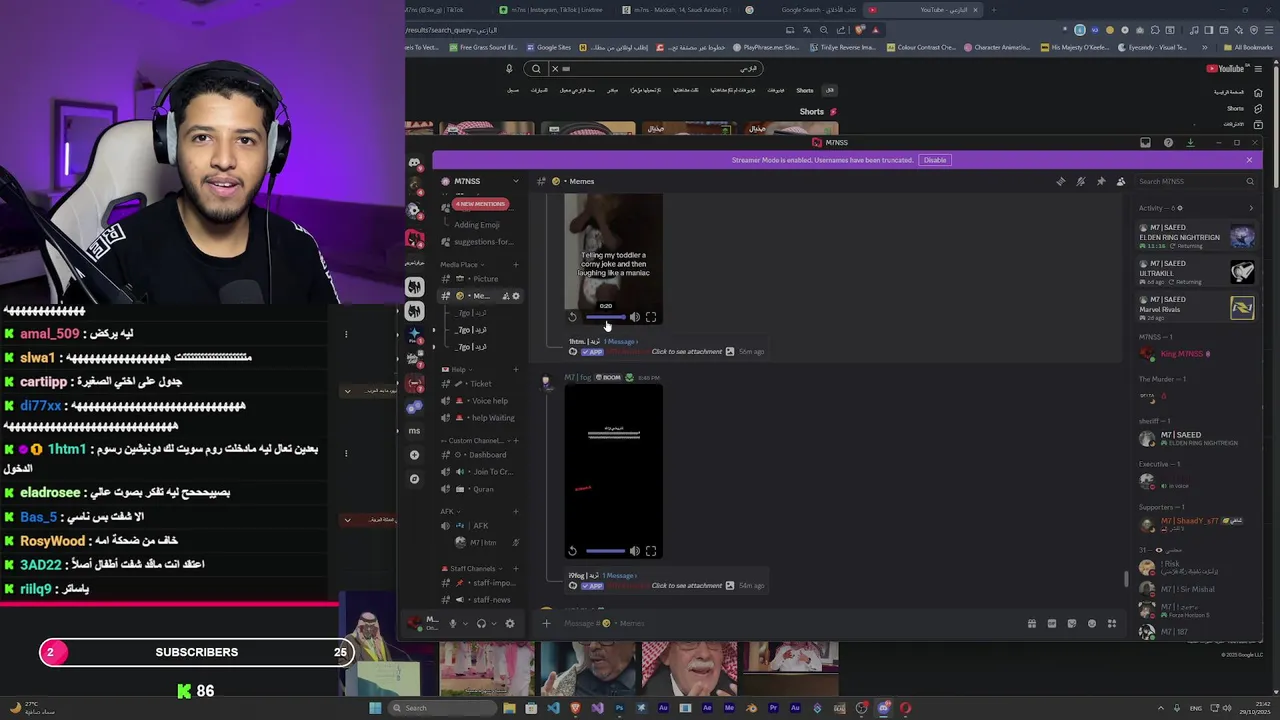Click the plus attach button in message bar
Viewport: 1280px width, 720px height.
click(x=546, y=623)
